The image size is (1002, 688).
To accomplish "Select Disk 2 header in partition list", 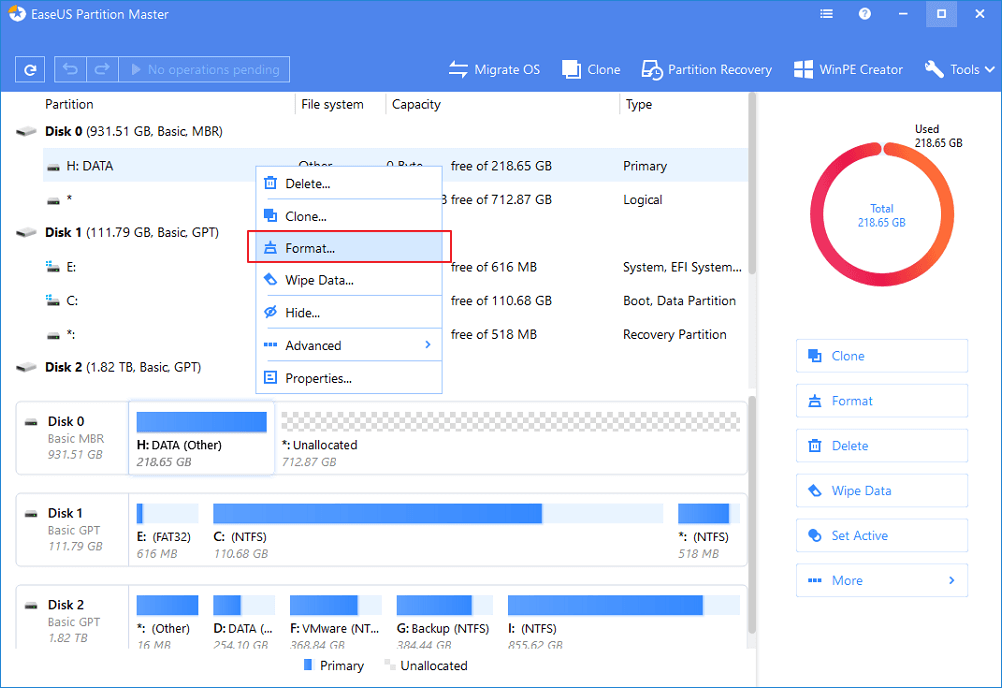I will pos(123,367).
